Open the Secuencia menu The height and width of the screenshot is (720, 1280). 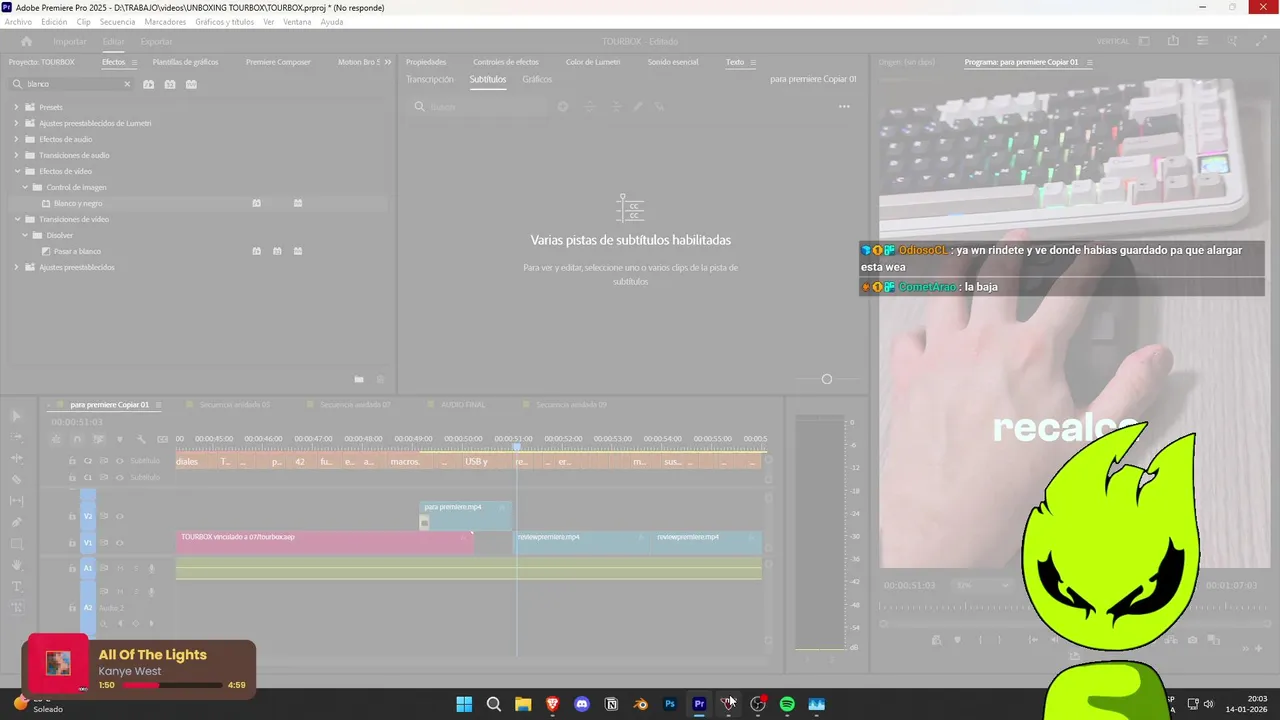pos(117,21)
